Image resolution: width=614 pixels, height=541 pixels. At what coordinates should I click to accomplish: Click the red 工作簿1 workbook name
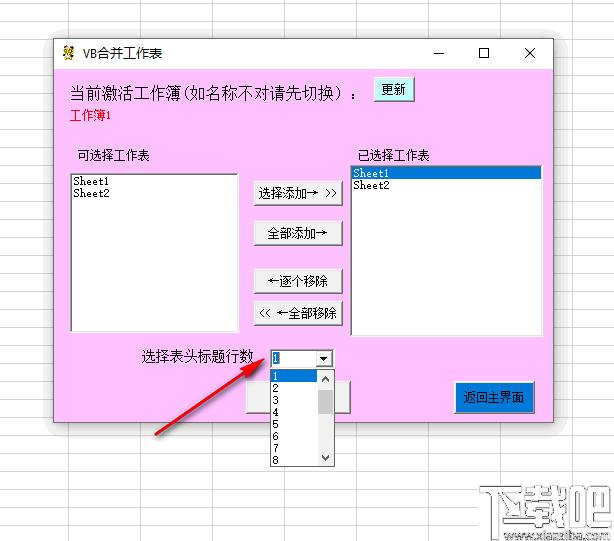coord(90,115)
